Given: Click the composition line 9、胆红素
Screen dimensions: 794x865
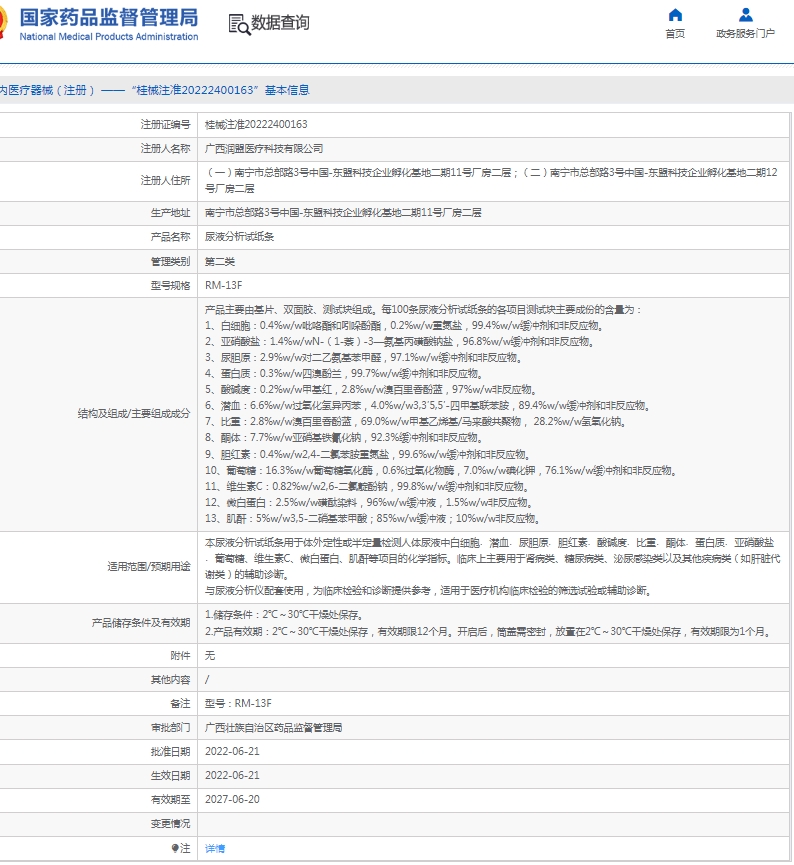Looking at the screenshot, I should (369, 454).
